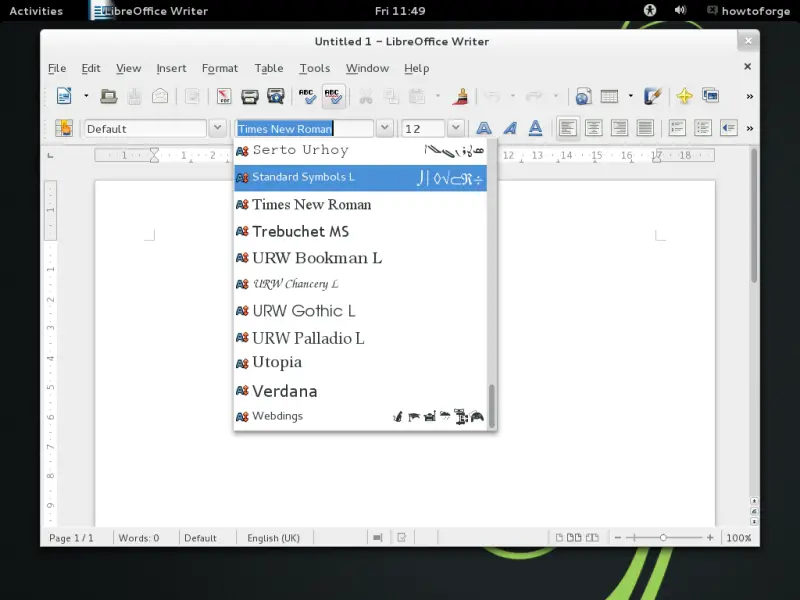Open the Table dropdown arrow
The height and width of the screenshot is (600, 800).
(631, 96)
